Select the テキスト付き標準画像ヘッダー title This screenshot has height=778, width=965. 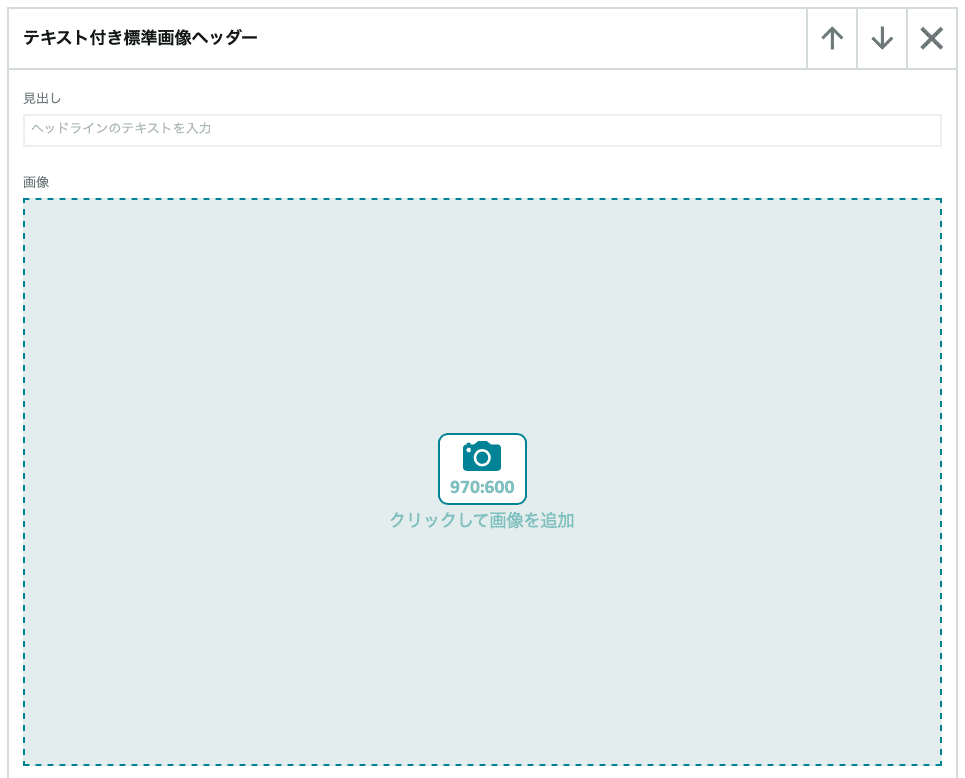click(x=140, y=38)
